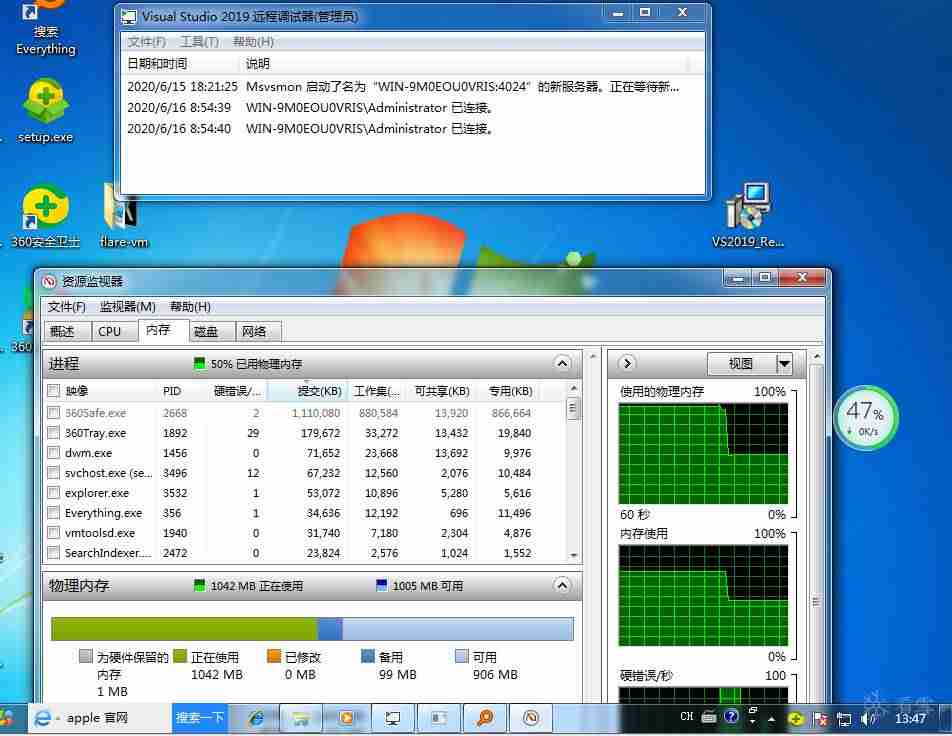The image size is (952, 736).
Task: Open 文件(F) menu in remote debugger window
Action: (146, 42)
